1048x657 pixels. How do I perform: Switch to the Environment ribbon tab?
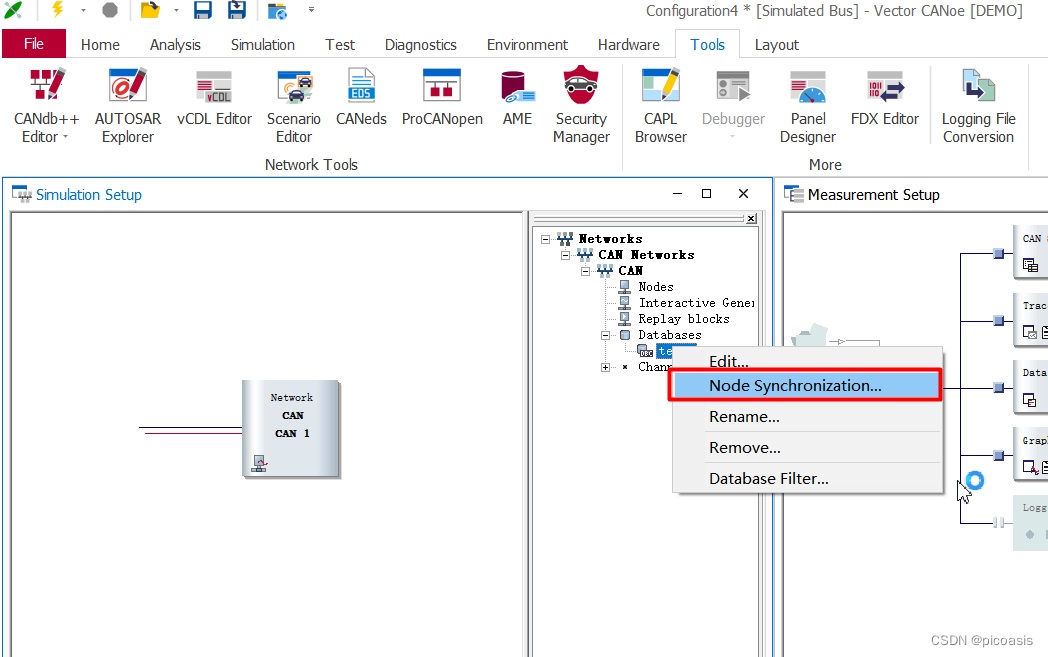[527, 45]
